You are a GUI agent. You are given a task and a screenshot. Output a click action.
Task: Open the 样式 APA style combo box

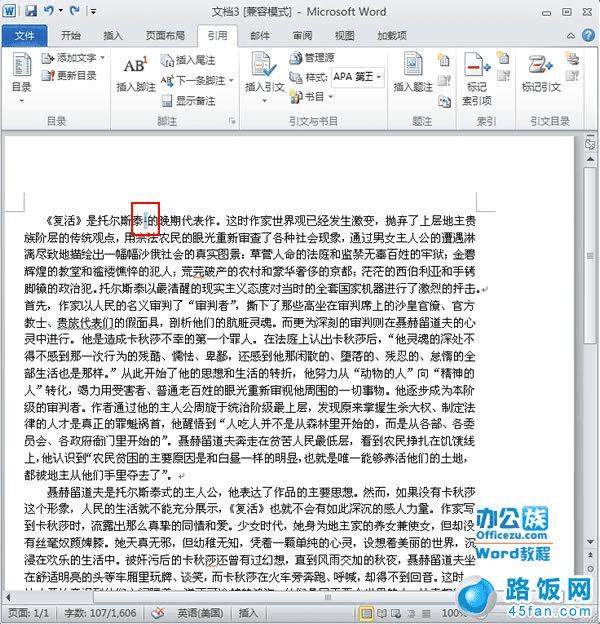(x=358, y=77)
